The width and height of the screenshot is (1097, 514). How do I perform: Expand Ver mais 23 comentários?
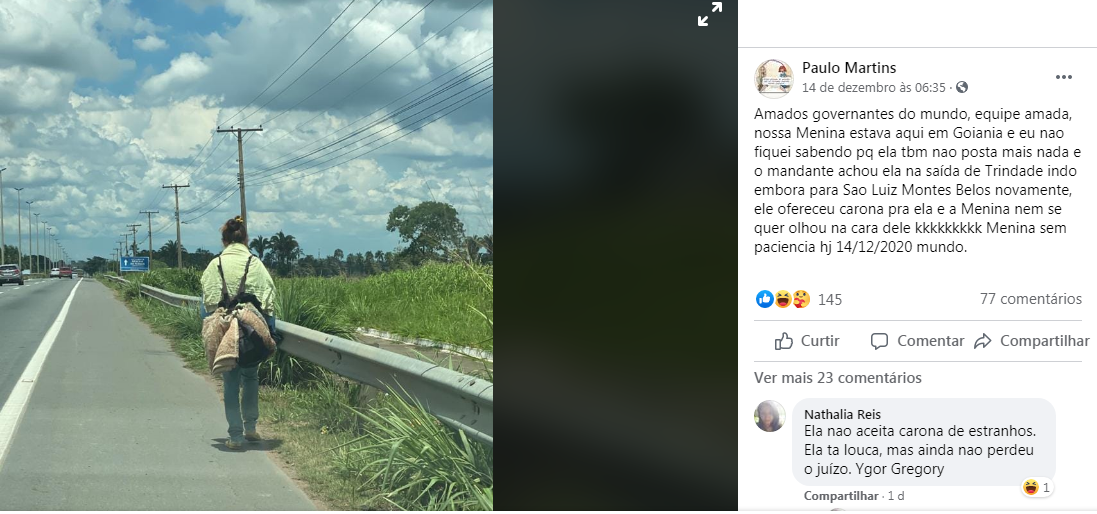tap(837, 378)
